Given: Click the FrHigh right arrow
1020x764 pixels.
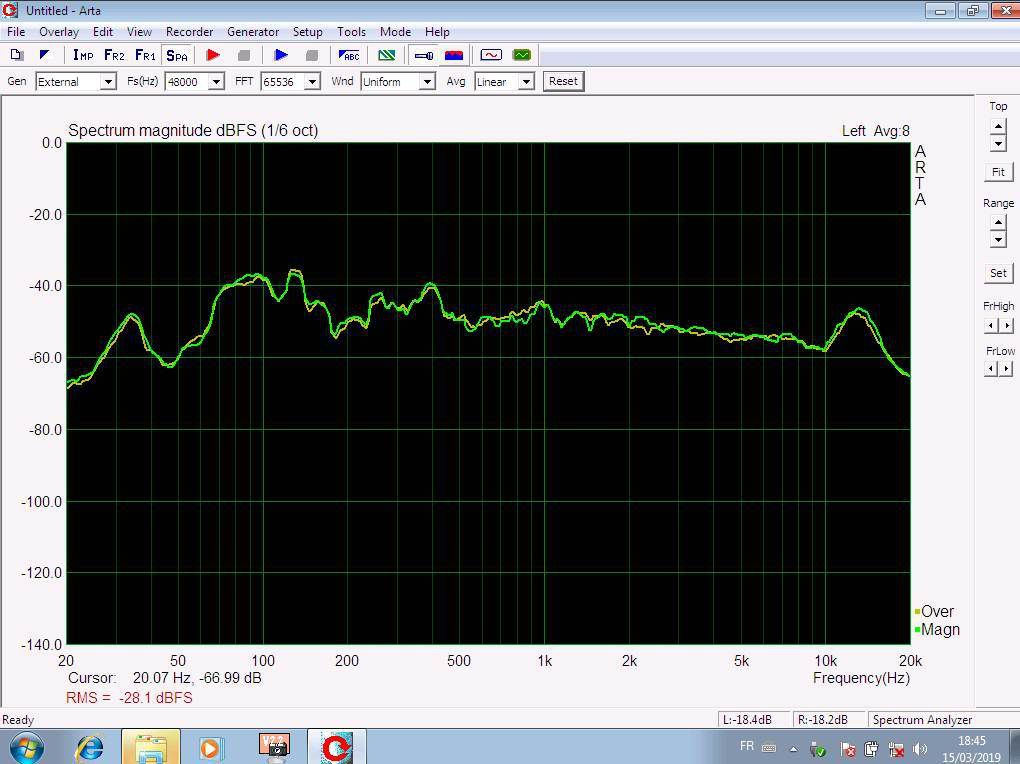Looking at the screenshot, I should (1007, 325).
